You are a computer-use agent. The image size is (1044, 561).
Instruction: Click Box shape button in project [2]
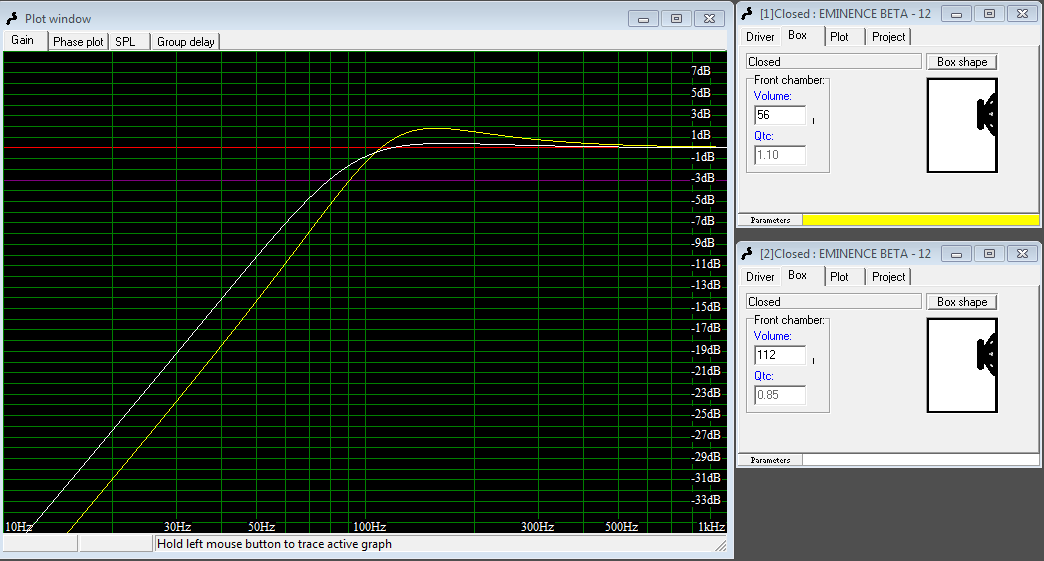[961, 302]
